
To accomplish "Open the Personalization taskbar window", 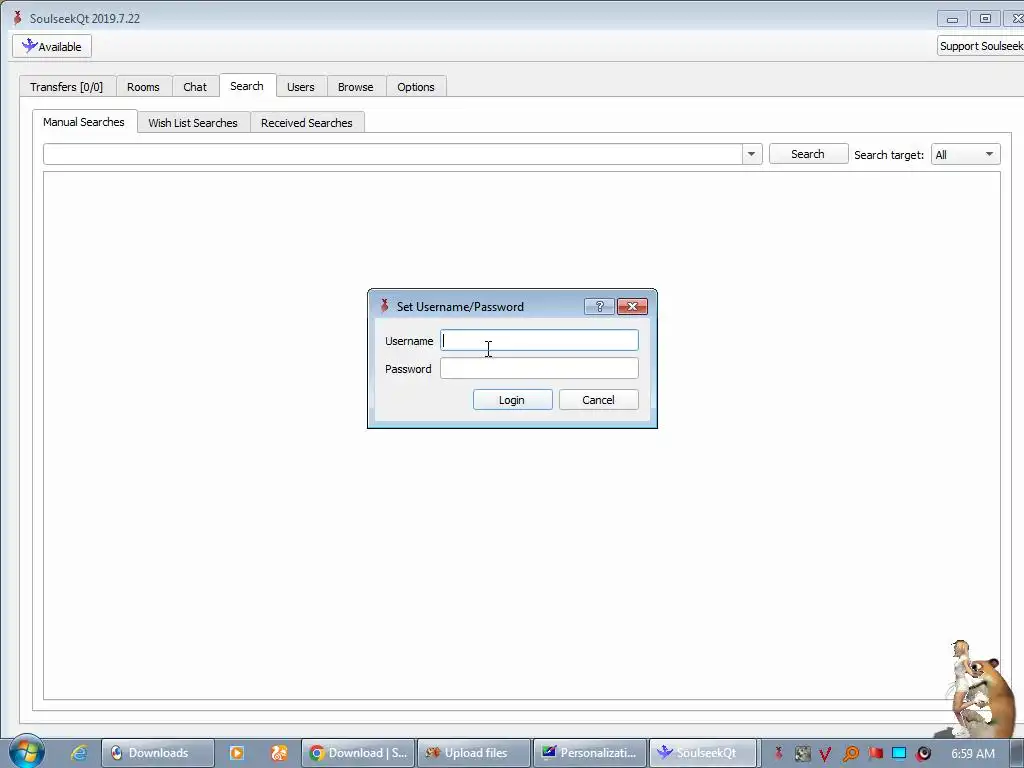I will point(590,753).
